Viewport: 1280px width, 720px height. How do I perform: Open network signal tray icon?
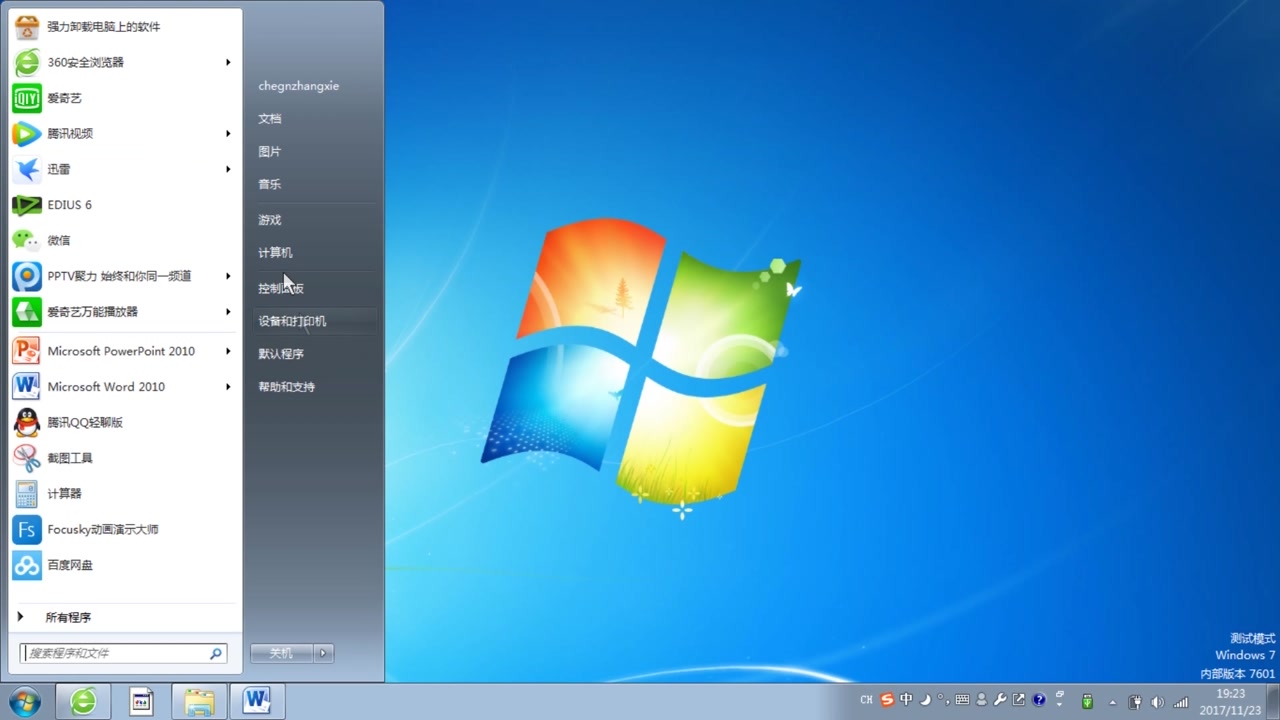[1181, 702]
